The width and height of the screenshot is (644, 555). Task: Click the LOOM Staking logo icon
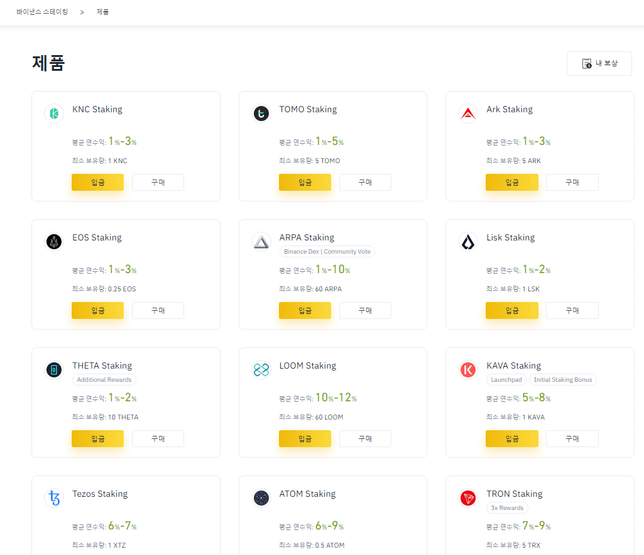click(x=261, y=370)
